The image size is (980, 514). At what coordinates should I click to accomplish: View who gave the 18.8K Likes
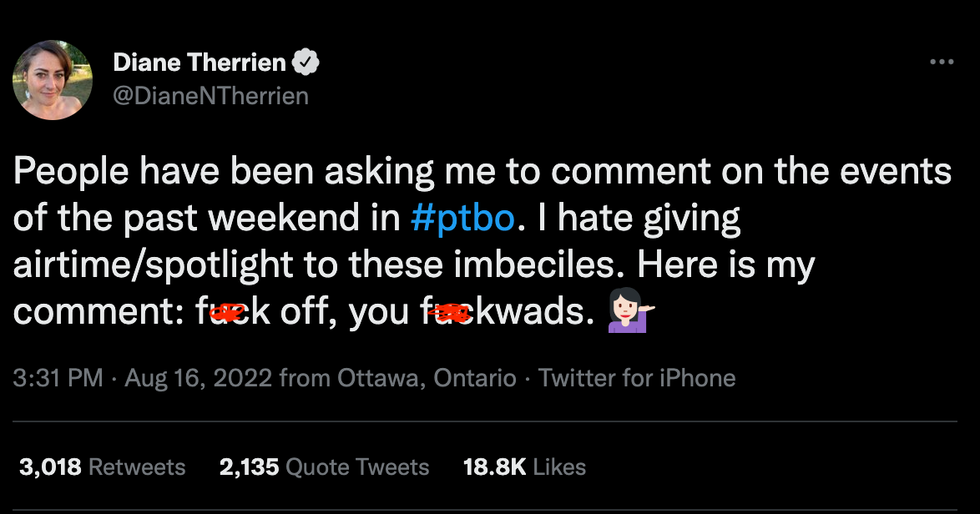click(524, 467)
